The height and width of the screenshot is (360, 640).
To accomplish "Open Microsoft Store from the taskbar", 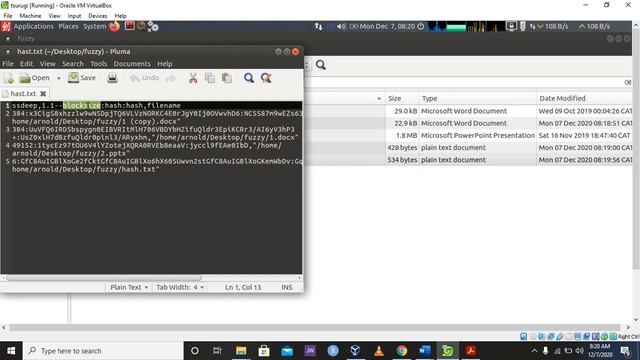I will coord(264,351).
